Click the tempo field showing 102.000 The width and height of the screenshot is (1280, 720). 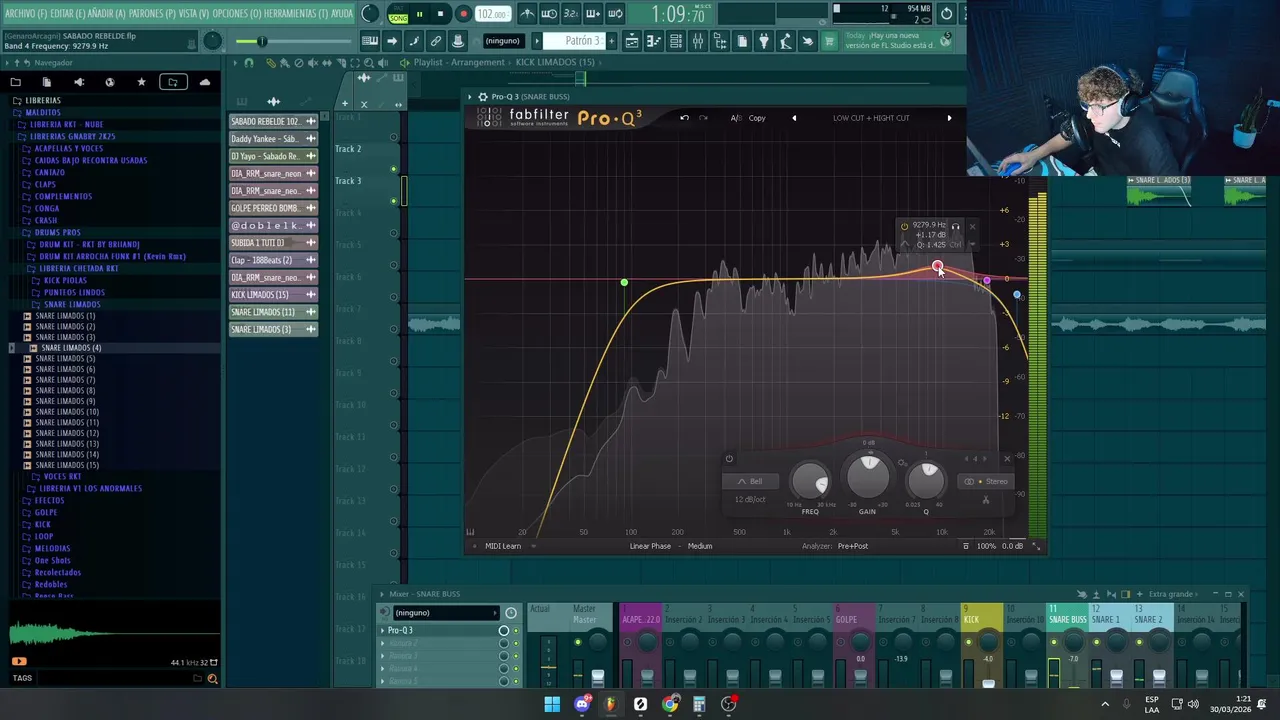tap(492, 14)
